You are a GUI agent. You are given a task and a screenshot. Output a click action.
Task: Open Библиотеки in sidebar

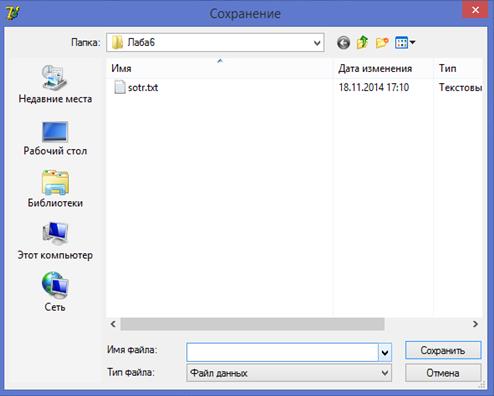coord(55,189)
